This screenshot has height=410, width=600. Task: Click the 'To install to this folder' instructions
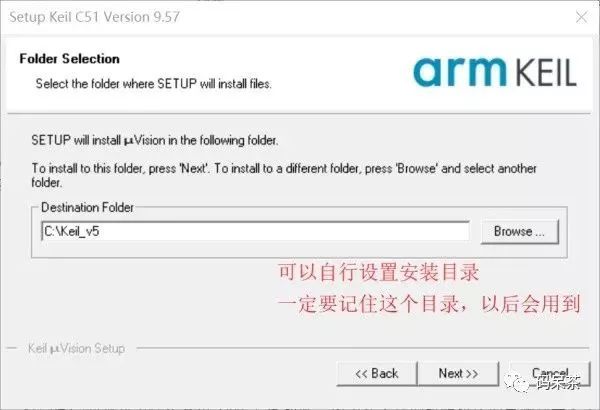[x=284, y=168]
